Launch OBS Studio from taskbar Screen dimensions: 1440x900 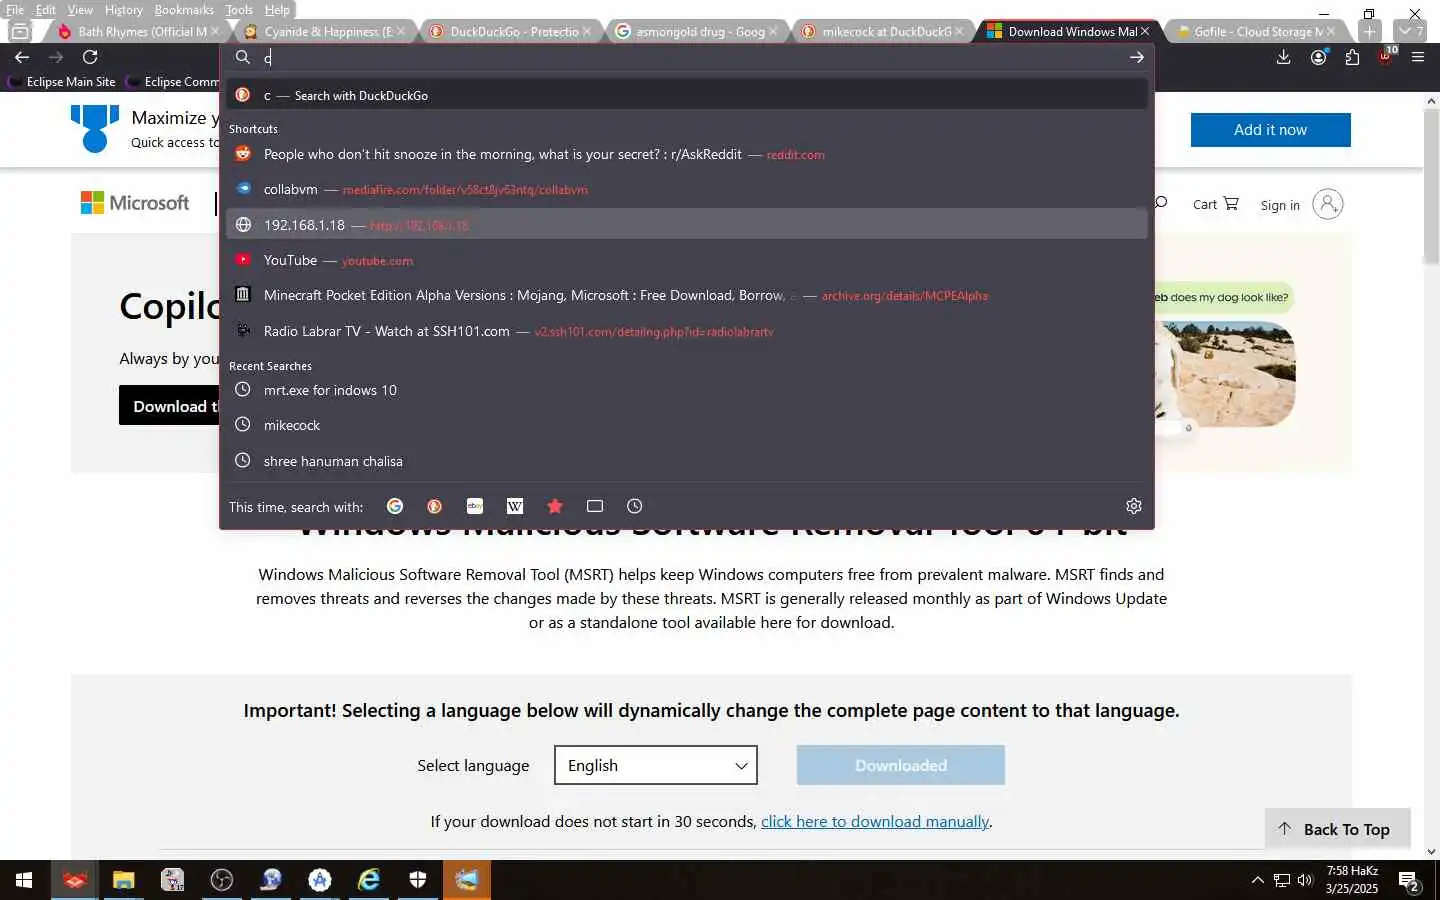pyautogui.click(x=222, y=880)
